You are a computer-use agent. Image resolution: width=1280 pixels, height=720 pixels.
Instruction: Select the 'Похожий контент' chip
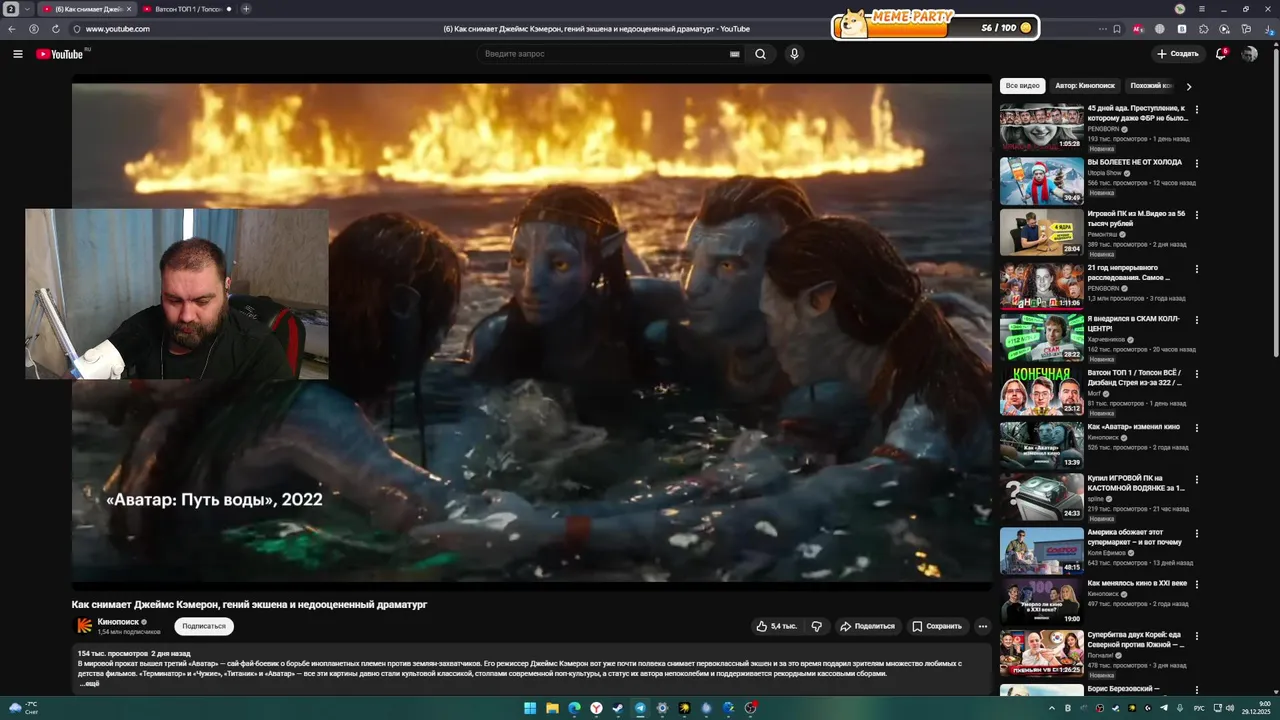coord(1151,86)
